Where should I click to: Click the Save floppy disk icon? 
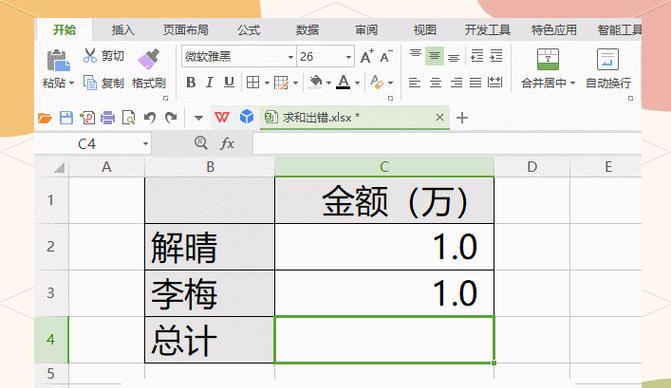coord(66,118)
